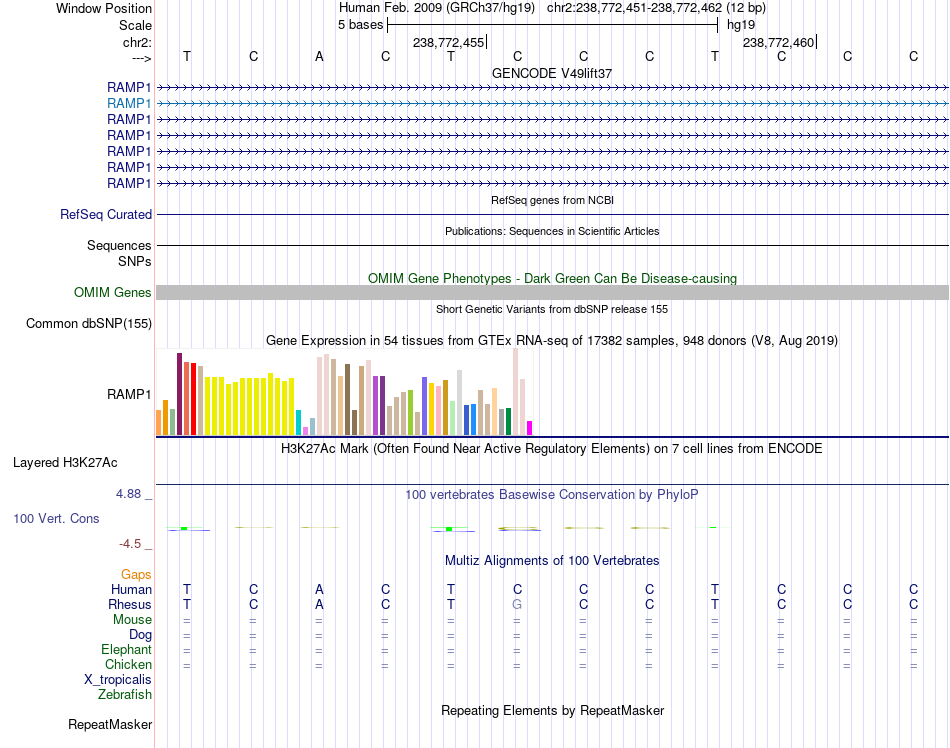The width and height of the screenshot is (950, 748).
Task: Open the 'RefSeq genes from NCBI' track title
Action: [552, 200]
